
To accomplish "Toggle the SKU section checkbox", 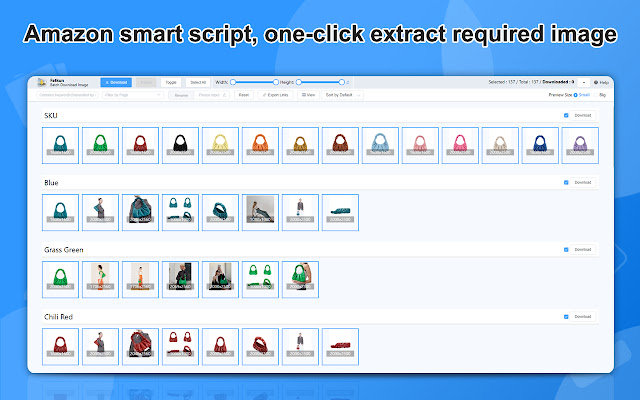I will click(x=566, y=116).
